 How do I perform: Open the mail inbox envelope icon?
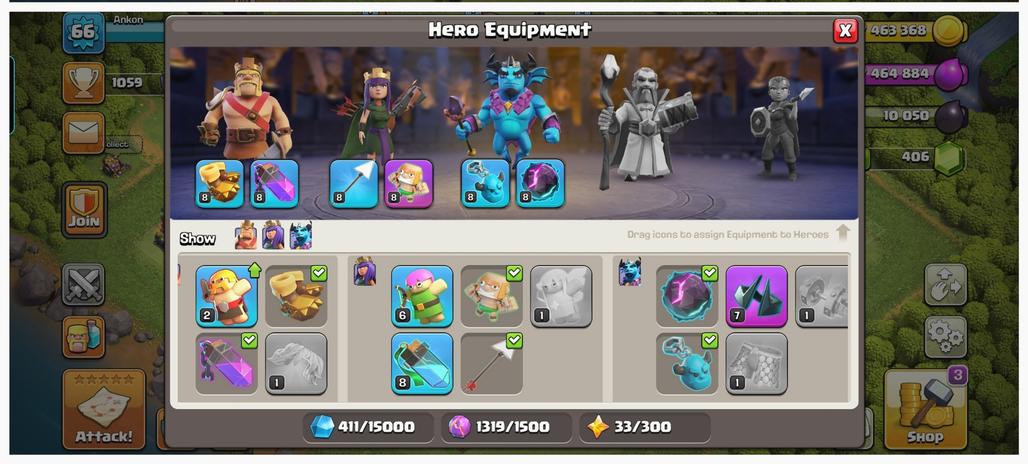83,133
